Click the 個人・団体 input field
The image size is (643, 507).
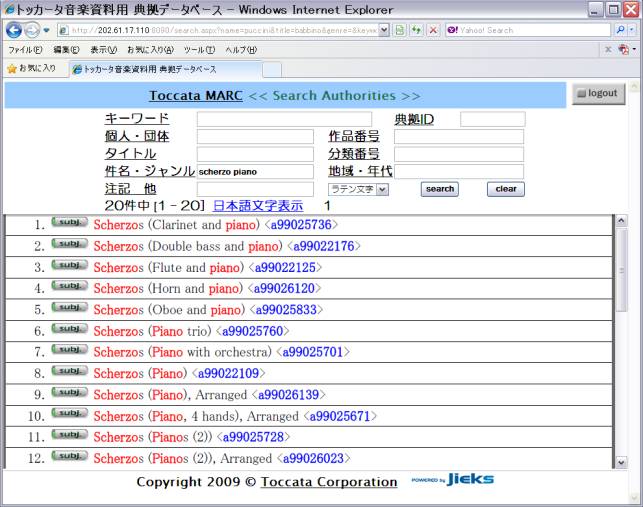pyautogui.click(x=255, y=137)
